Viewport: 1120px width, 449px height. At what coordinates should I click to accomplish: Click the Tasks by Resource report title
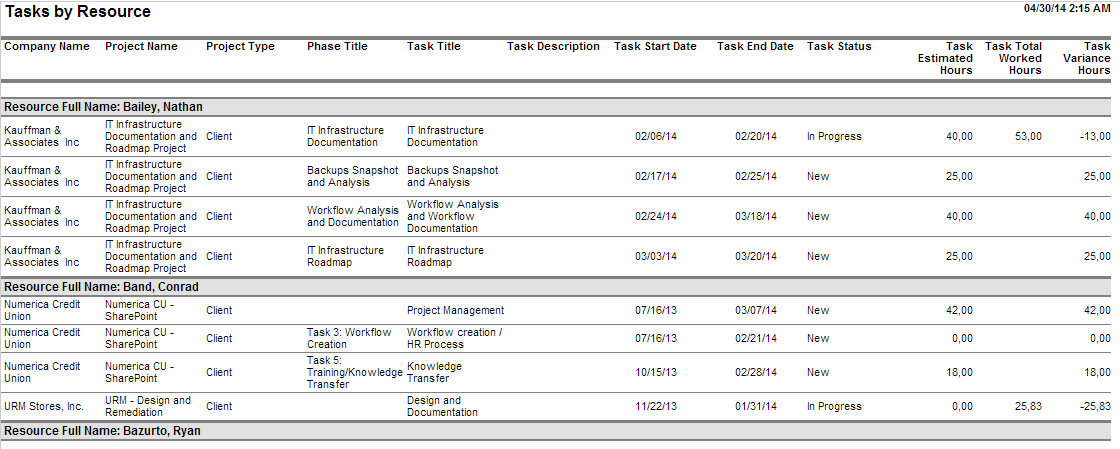pos(78,11)
